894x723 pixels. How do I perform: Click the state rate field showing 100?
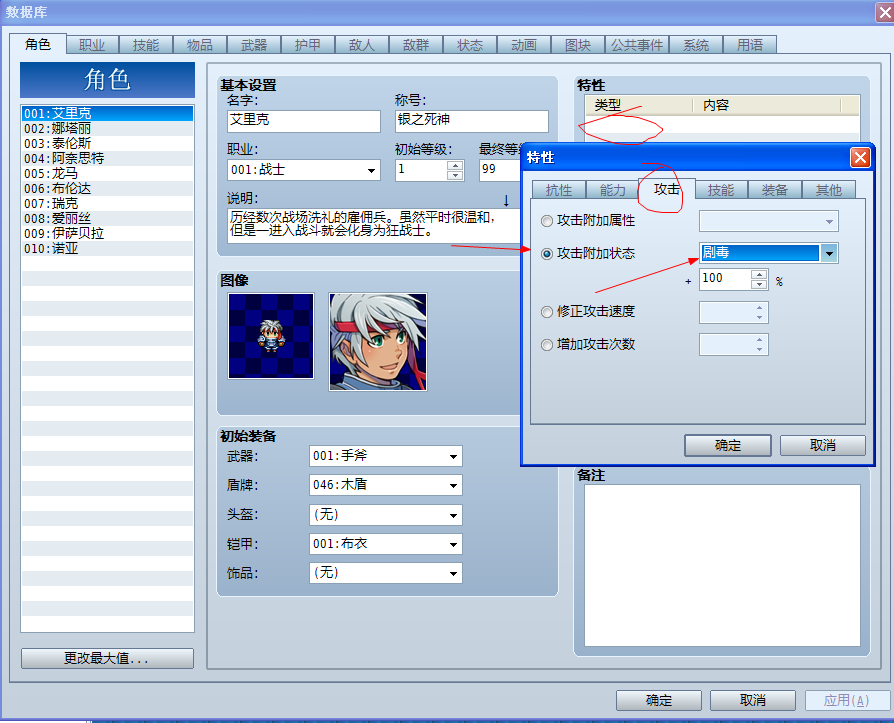[x=725, y=279]
